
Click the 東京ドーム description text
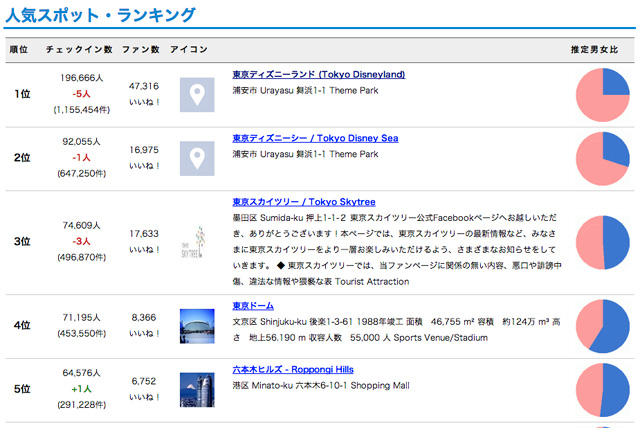coord(396,330)
